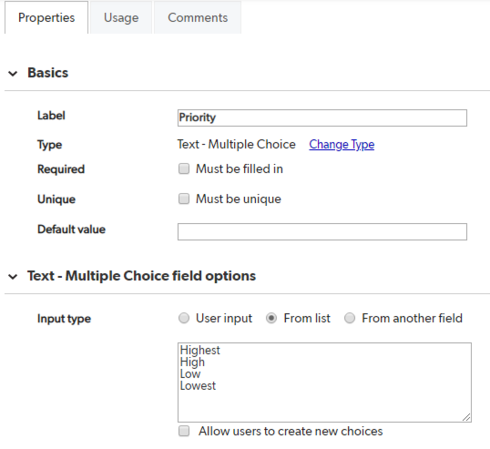Collapse Text - Multiple Choice field options chevron
The width and height of the screenshot is (490, 449).
click(x=13, y=277)
